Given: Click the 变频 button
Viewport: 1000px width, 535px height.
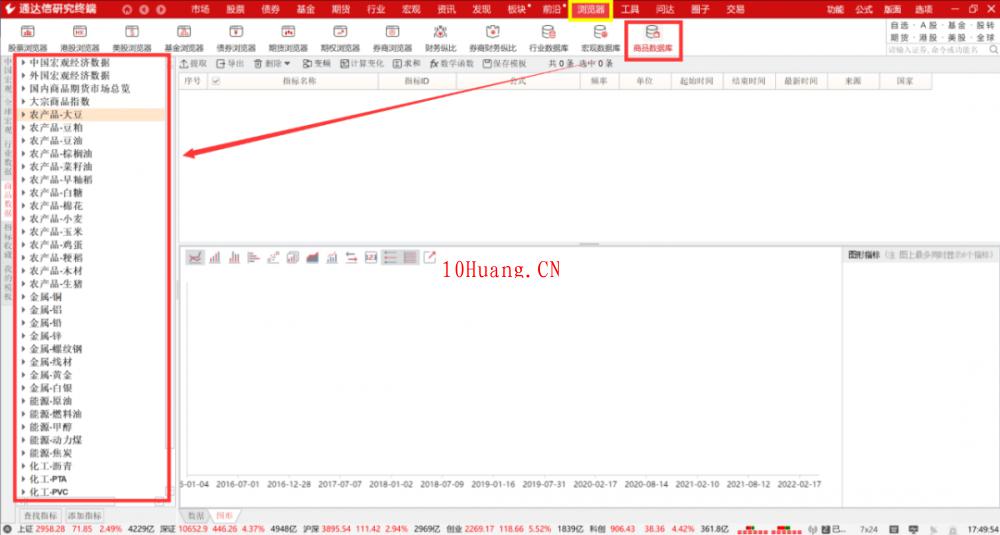Looking at the screenshot, I should (x=317, y=64).
